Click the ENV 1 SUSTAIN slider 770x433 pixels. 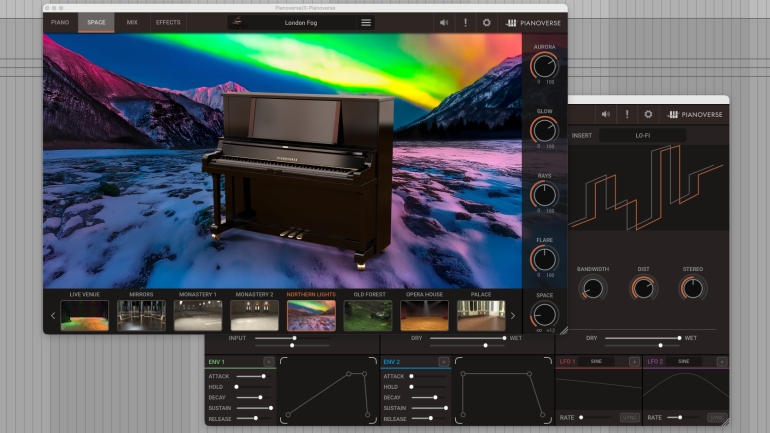click(254, 408)
